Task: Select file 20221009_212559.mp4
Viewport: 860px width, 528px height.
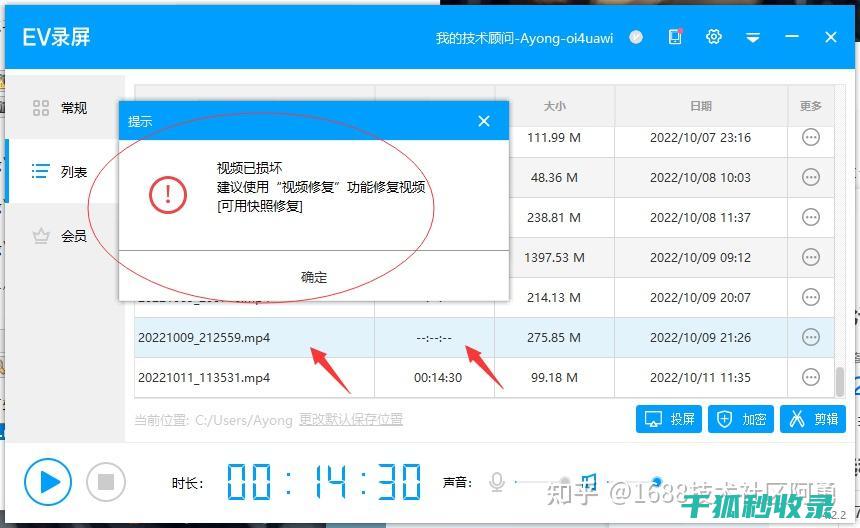Action: point(204,338)
